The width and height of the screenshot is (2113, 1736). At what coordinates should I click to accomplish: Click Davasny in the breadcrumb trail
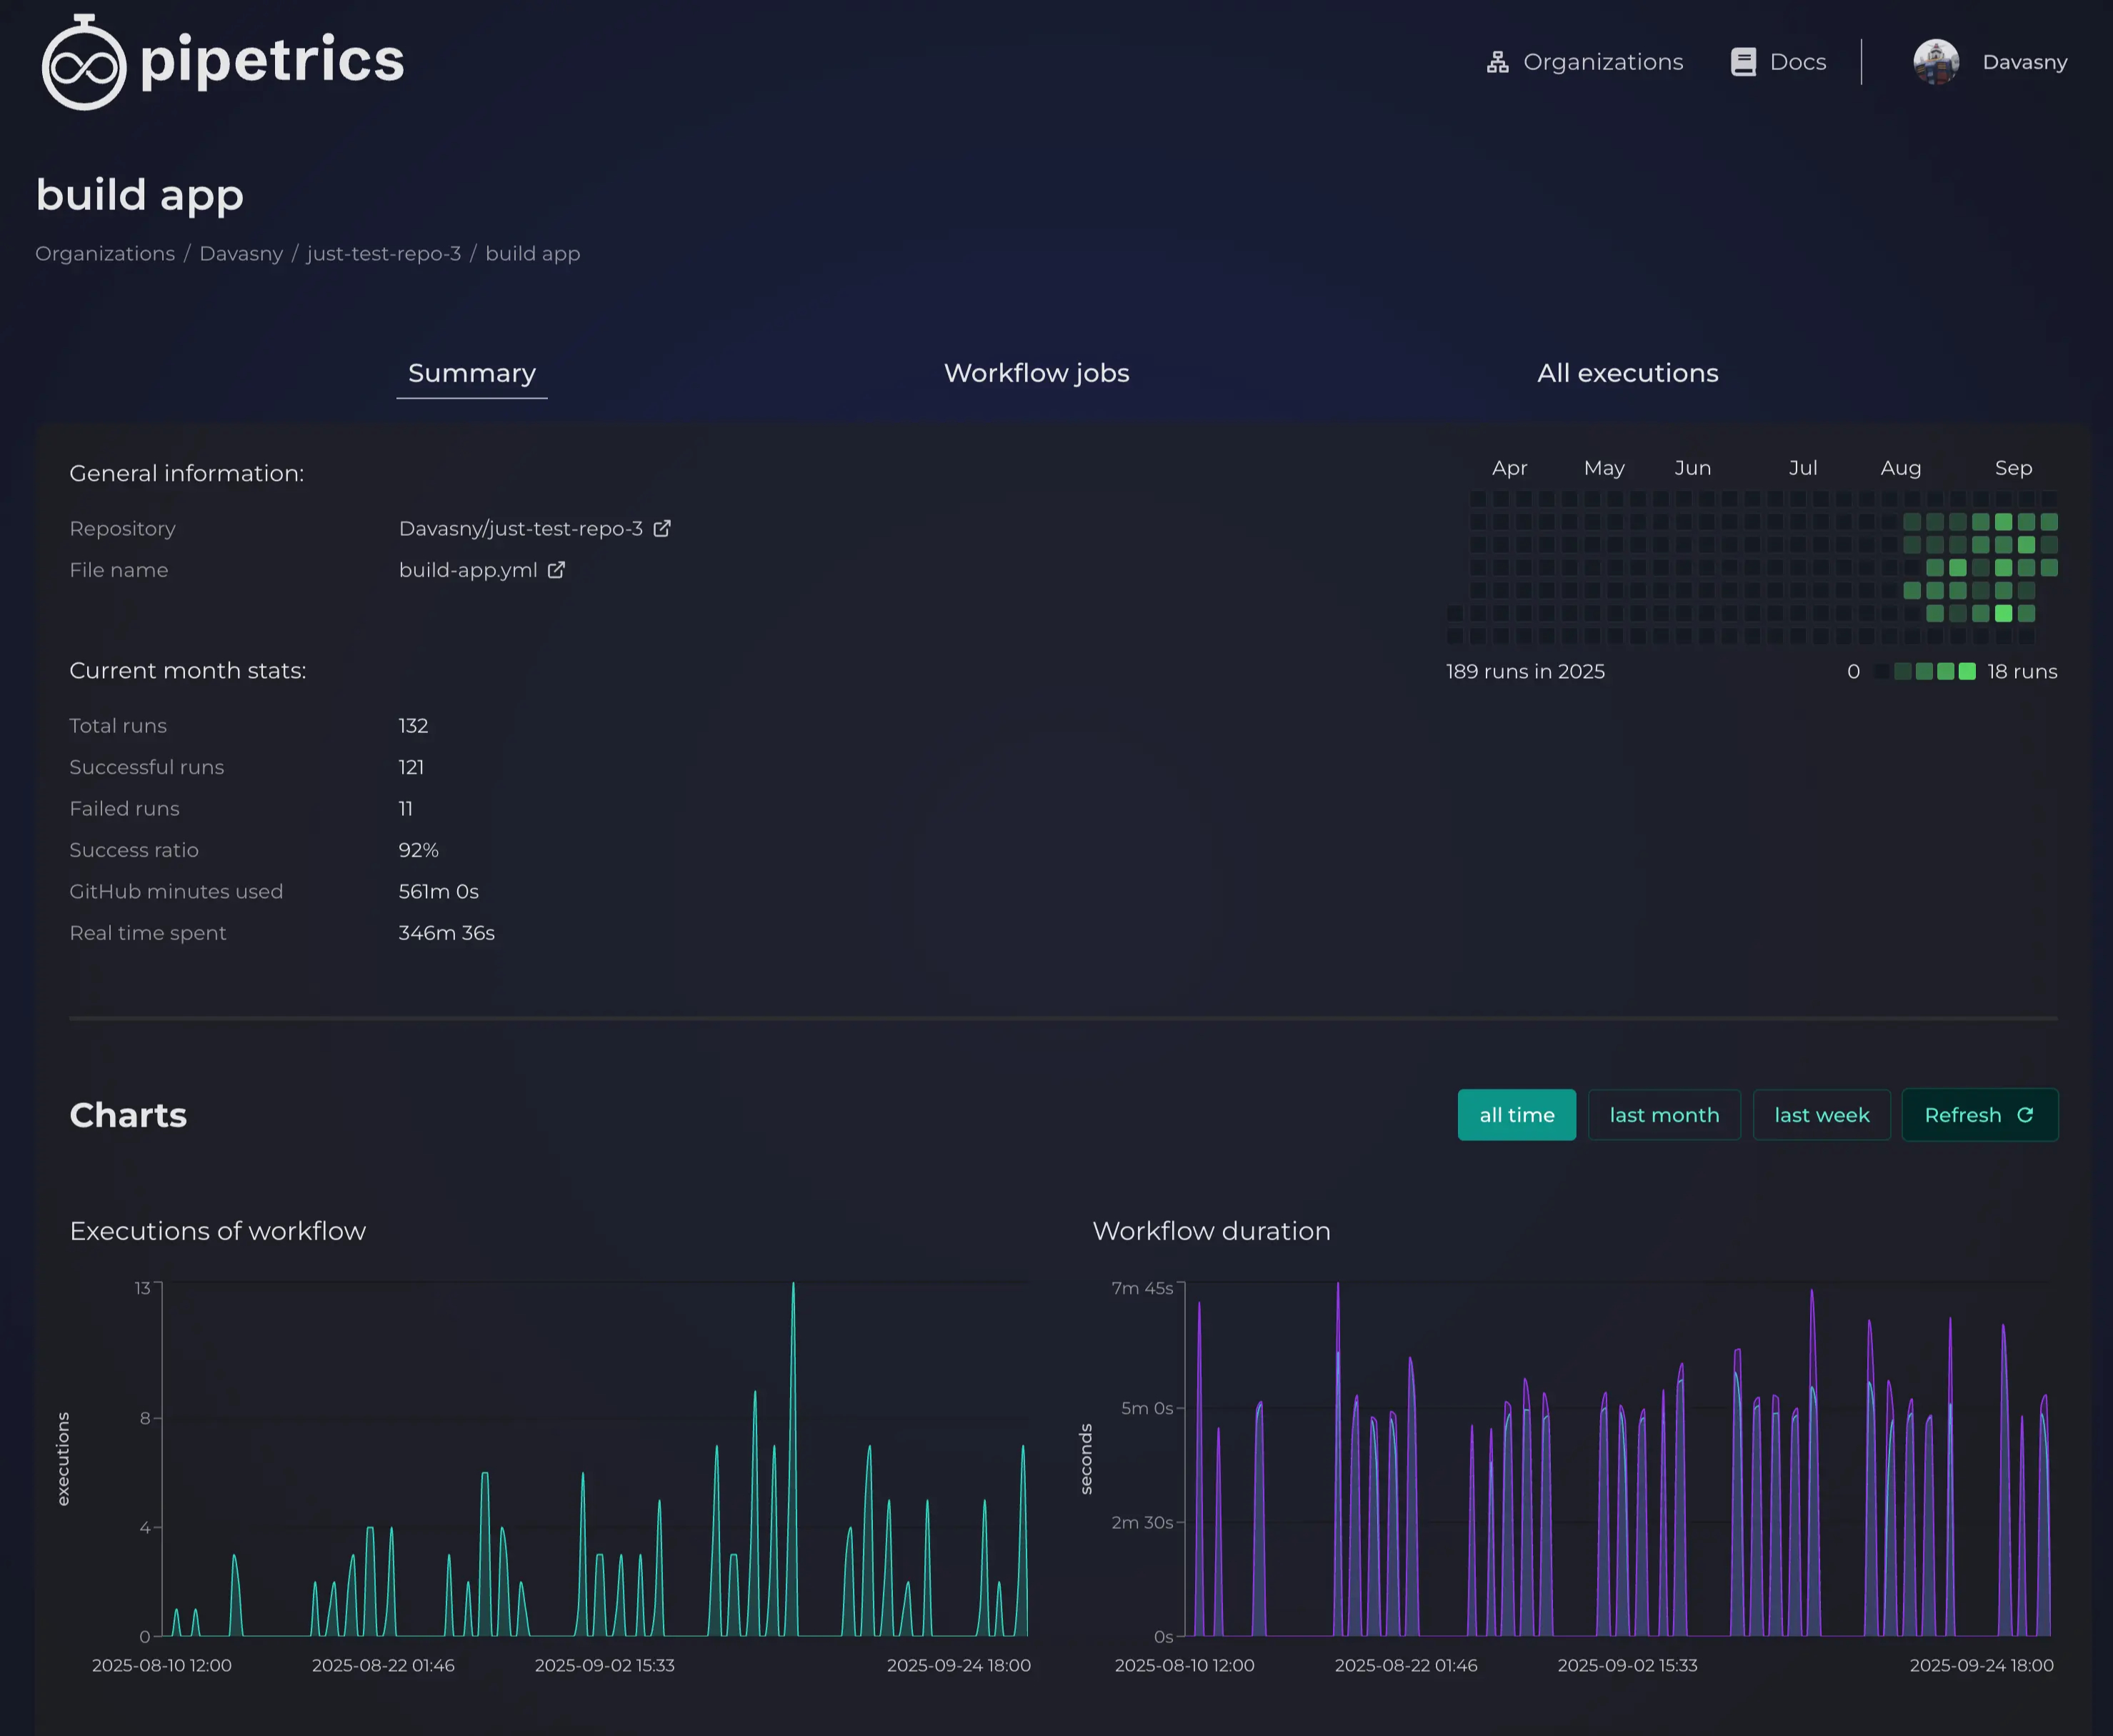[x=240, y=253]
